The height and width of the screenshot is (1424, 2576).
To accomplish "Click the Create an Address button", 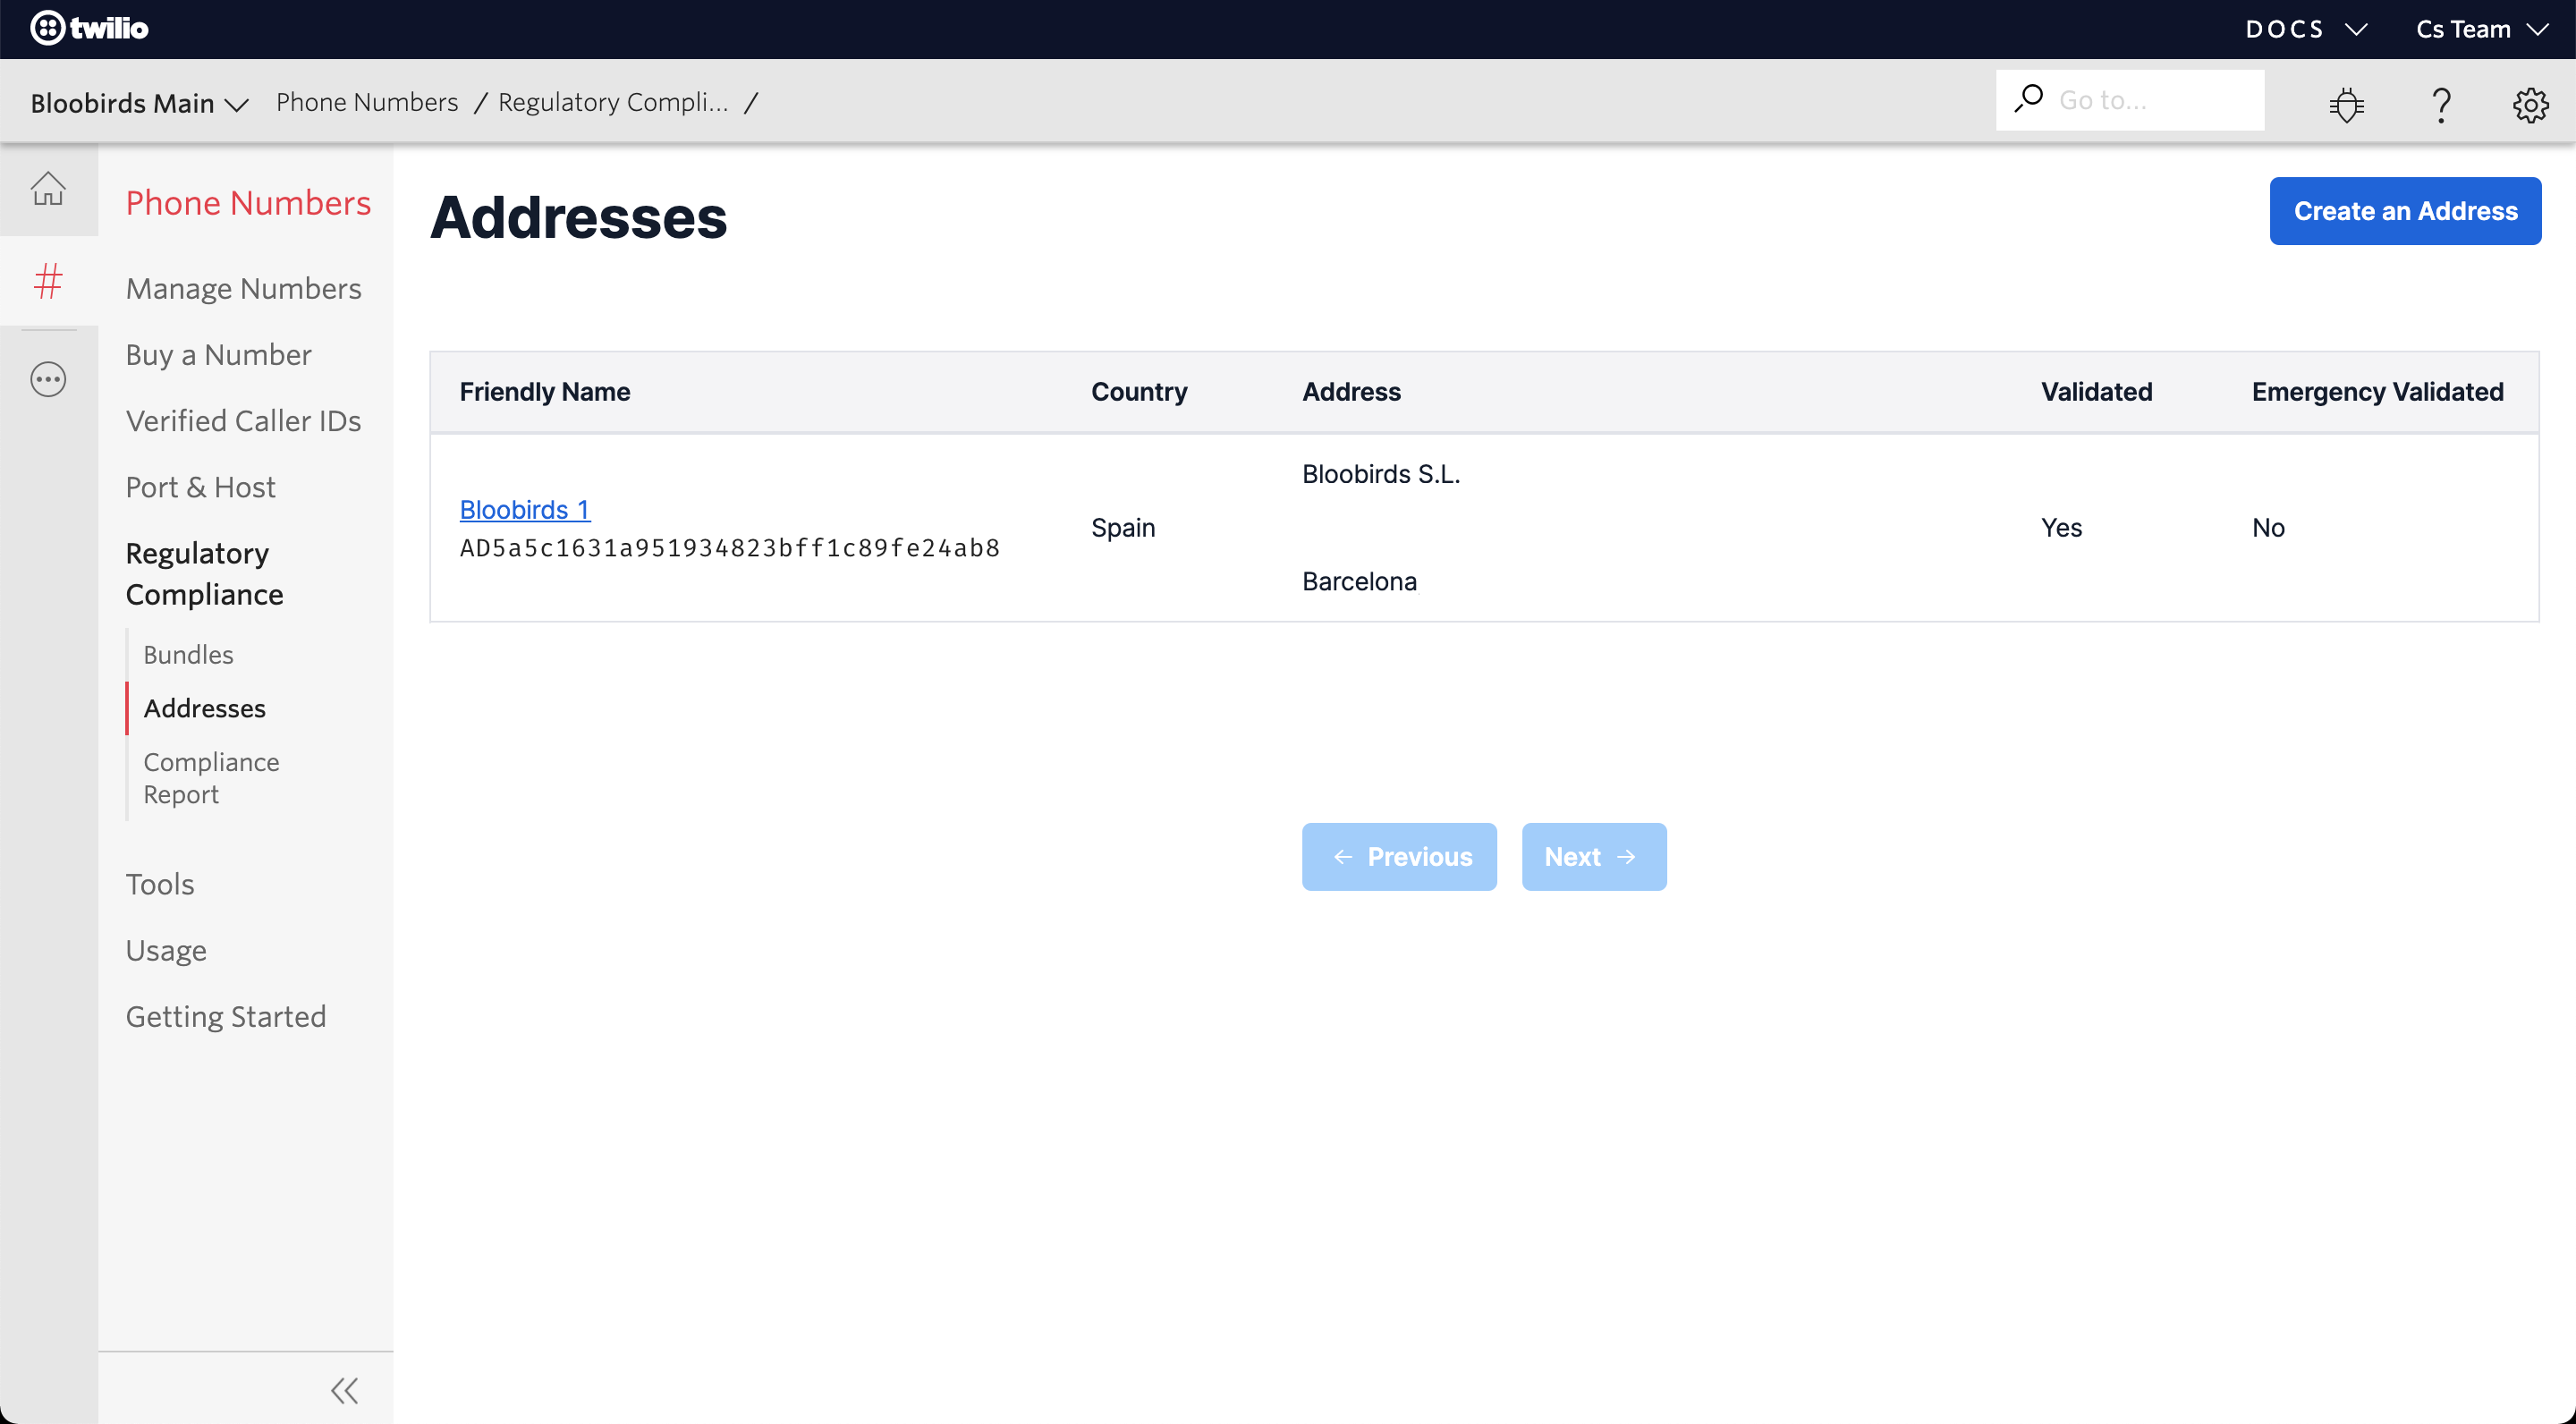I will coord(2405,211).
